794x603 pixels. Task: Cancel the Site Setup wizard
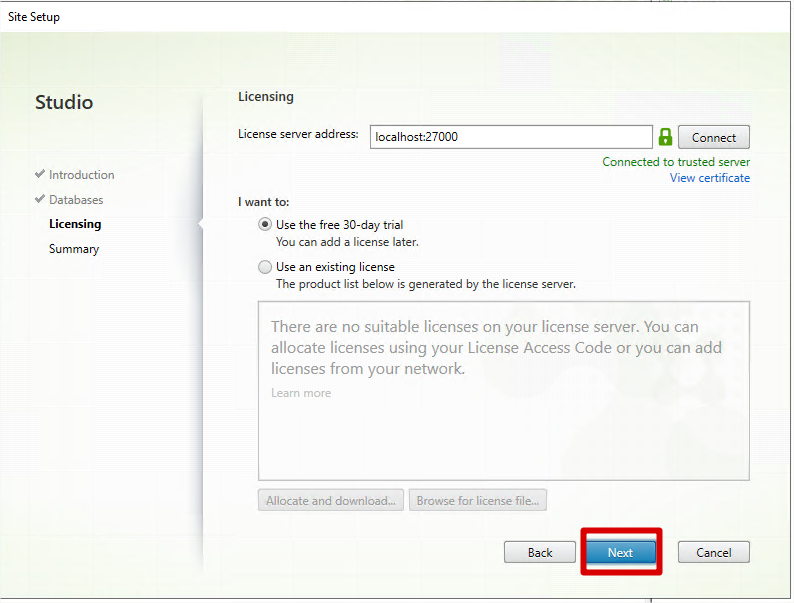pyautogui.click(x=713, y=552)
